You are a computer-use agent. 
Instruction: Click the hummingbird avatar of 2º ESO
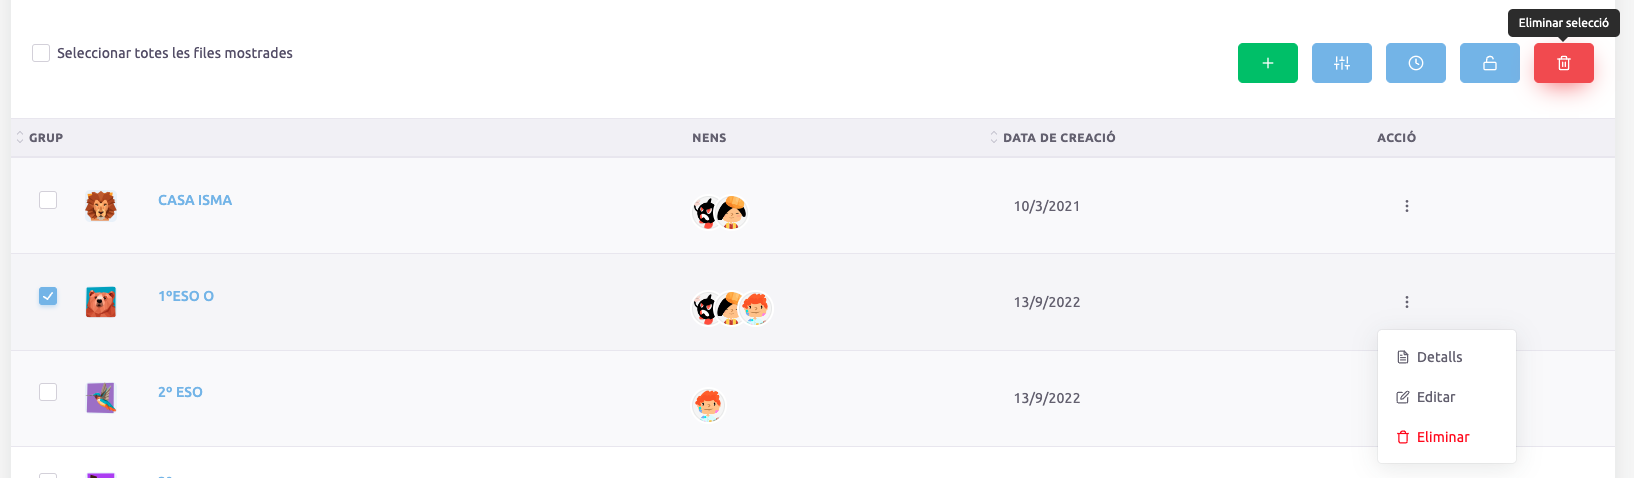pyautogui.click(x=101, y=398)
